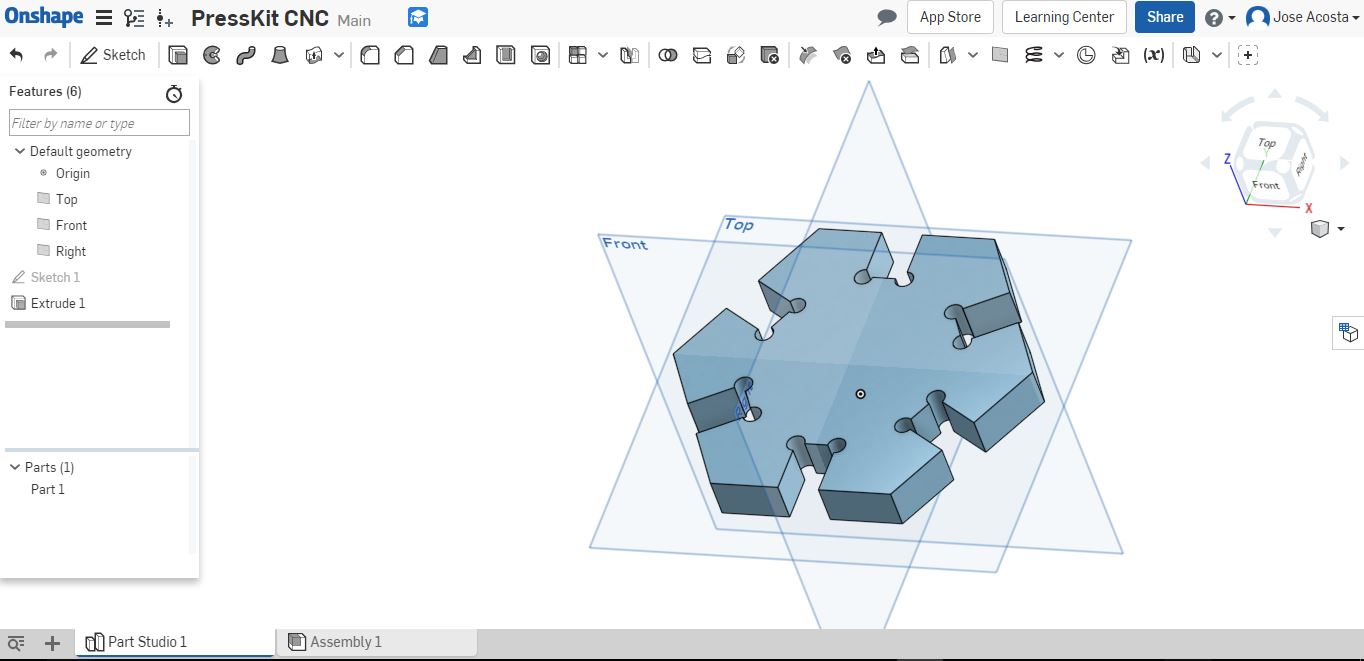This screenshot has height=661, width=1364.
Task: Open the Help question mark menu
Action: coord(1220,18)
